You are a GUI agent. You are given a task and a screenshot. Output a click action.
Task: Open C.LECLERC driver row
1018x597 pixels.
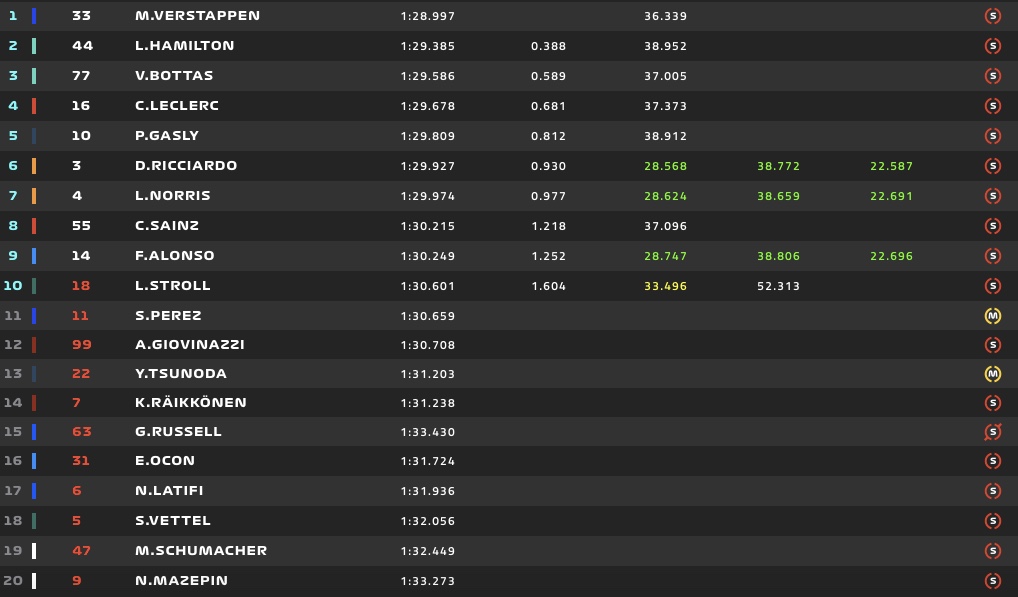point(176,106)
